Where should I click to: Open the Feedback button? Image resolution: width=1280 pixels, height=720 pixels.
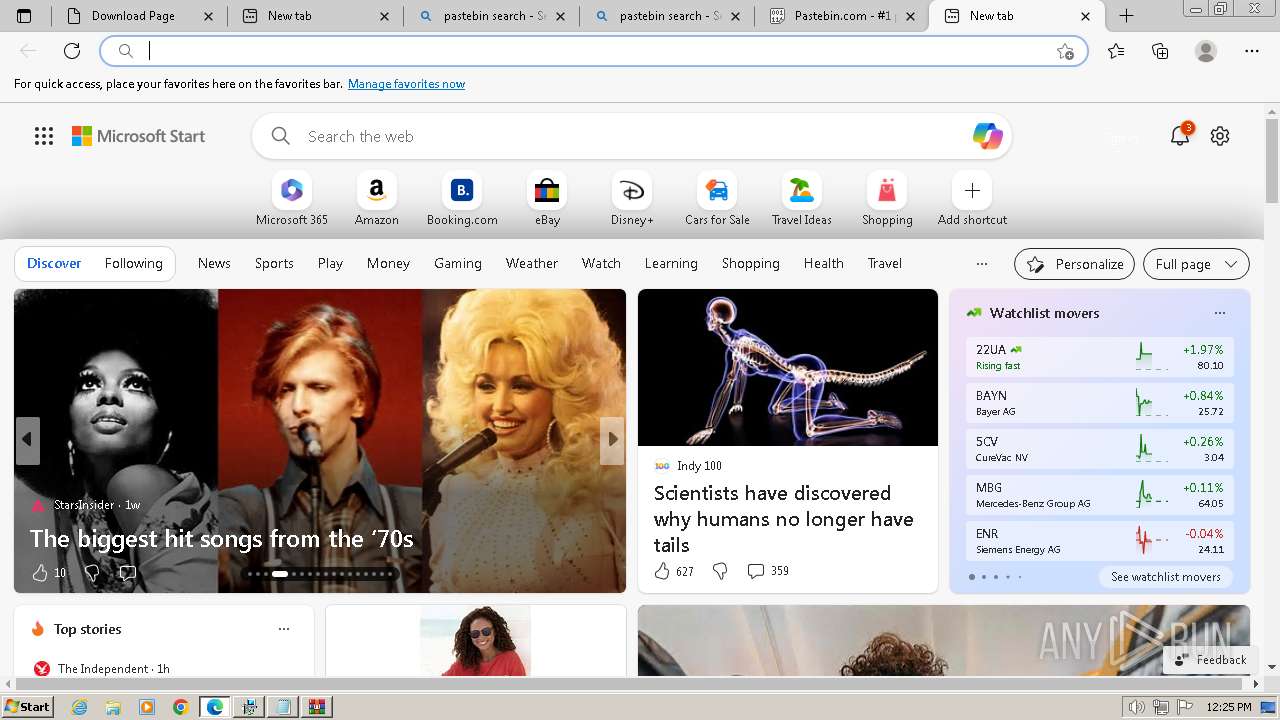[1210, 660]
